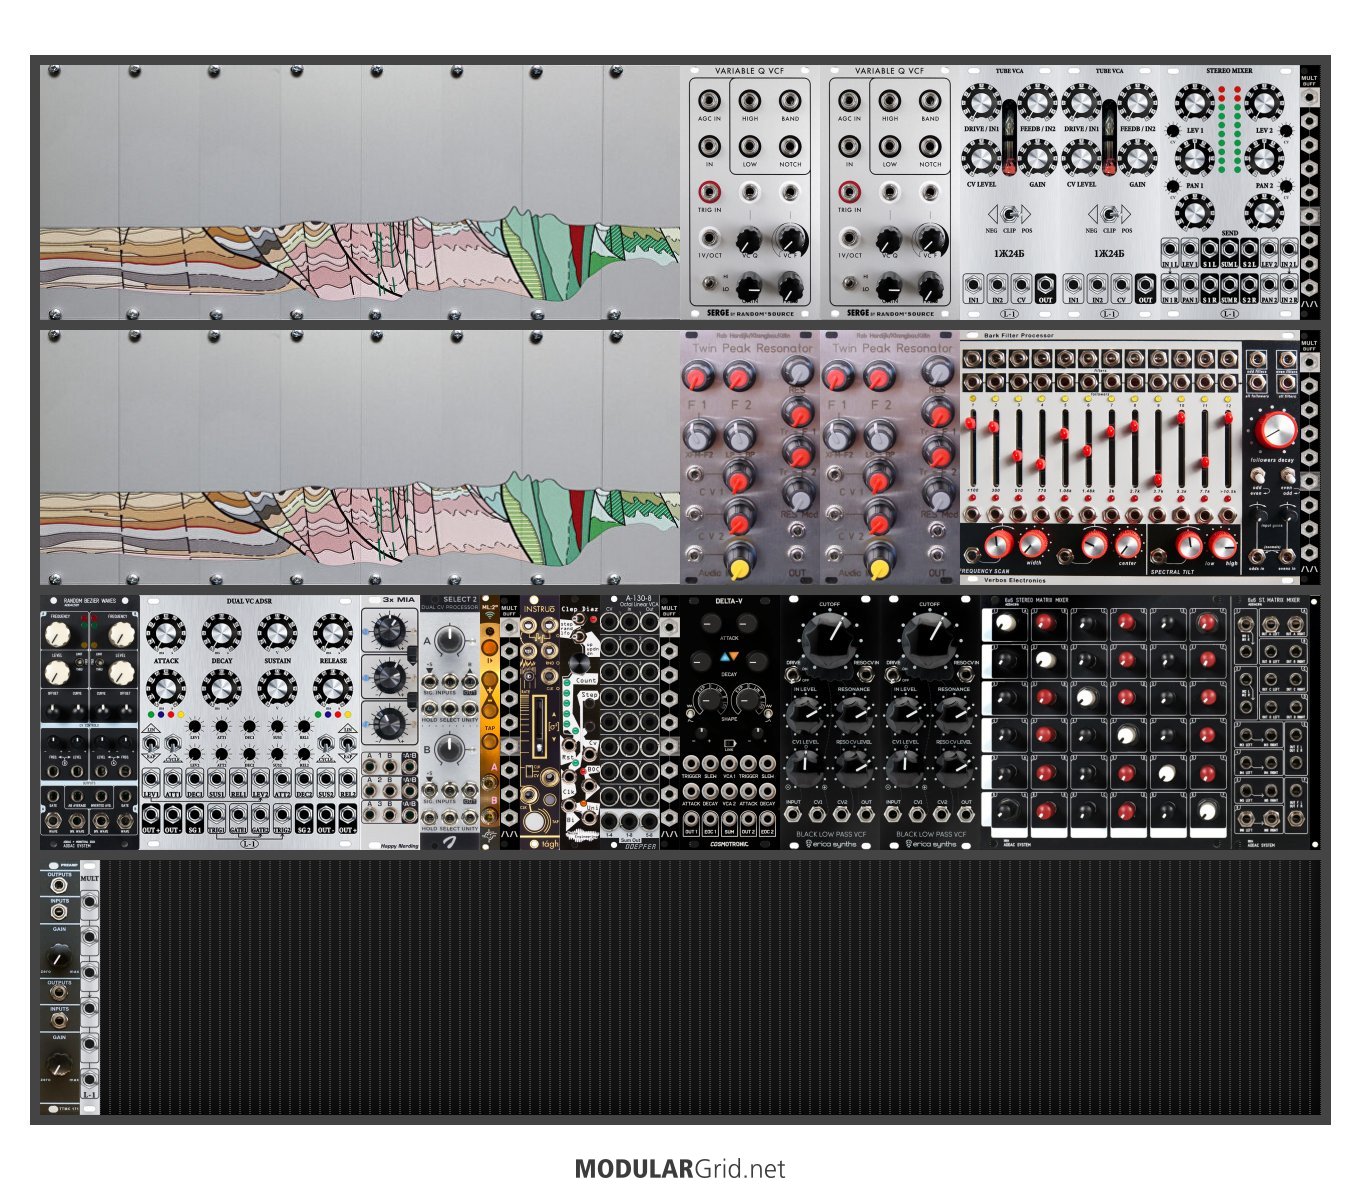Image resolution: width=1361 pixels, height=1190 pixels.
Task: Click IN 1 L jack on Stereo Mixer
Action: click(x=1169, y=251)
